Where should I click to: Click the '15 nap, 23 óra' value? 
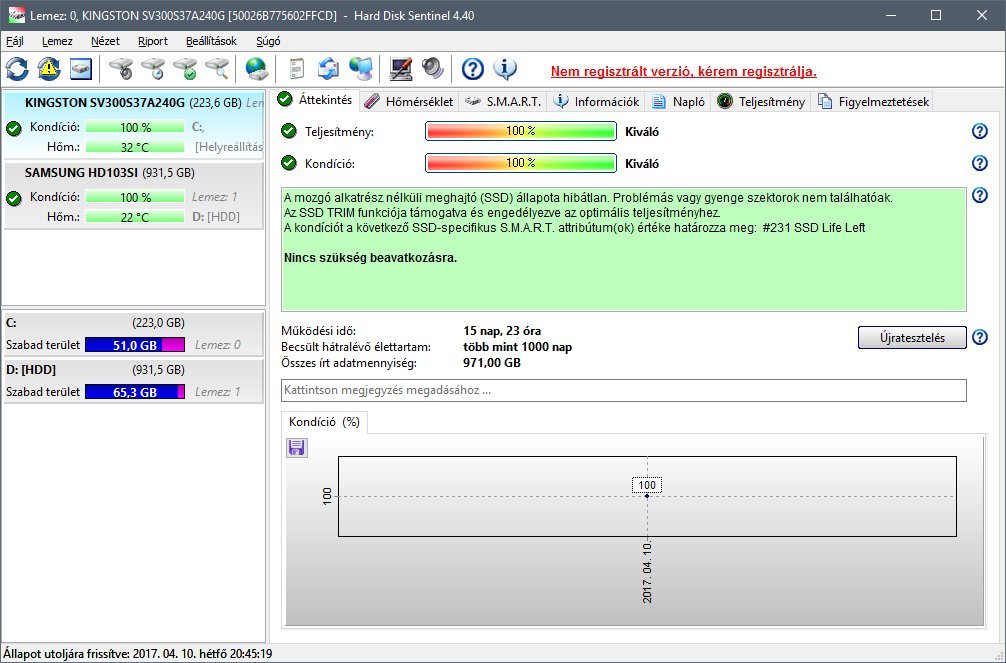tap(502, 331)
